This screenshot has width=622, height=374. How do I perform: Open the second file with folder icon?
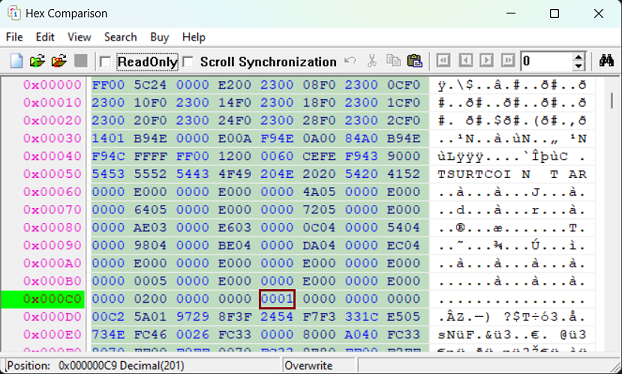(x=59, y=61)
